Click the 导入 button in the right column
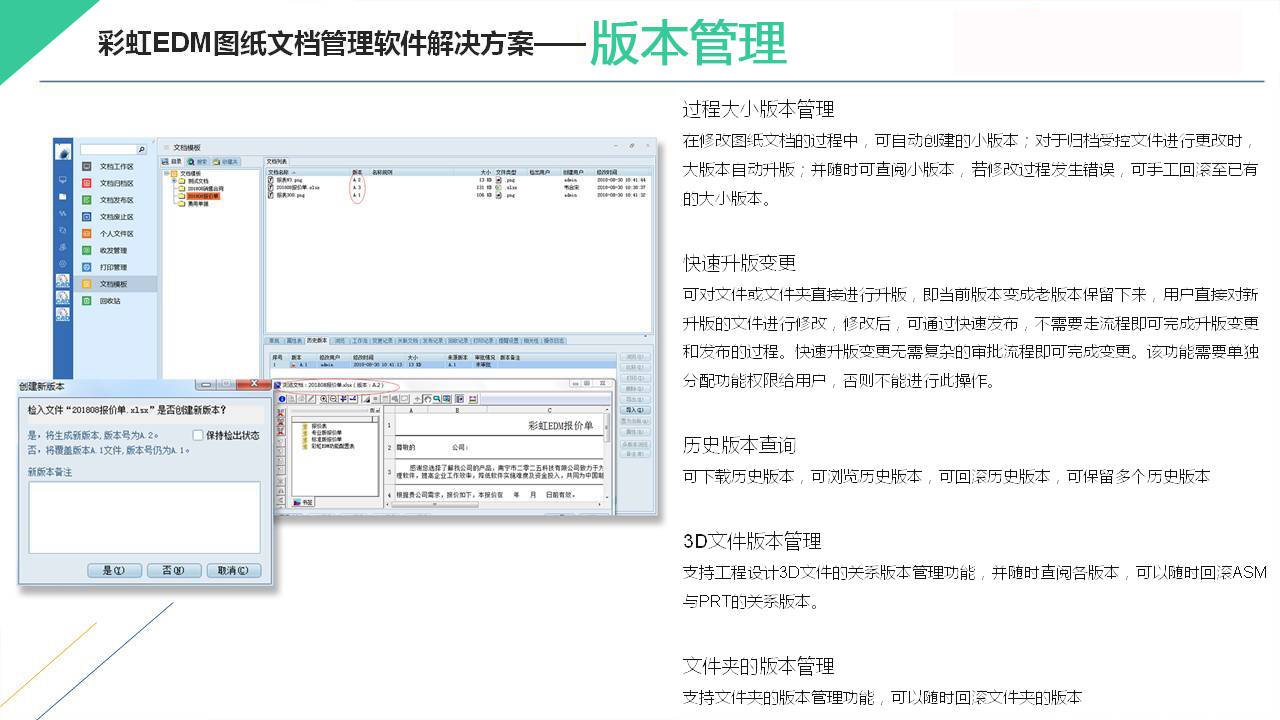Image resolution: width=1280 pixels, height=720 pixels. click(x=635, y=410)
